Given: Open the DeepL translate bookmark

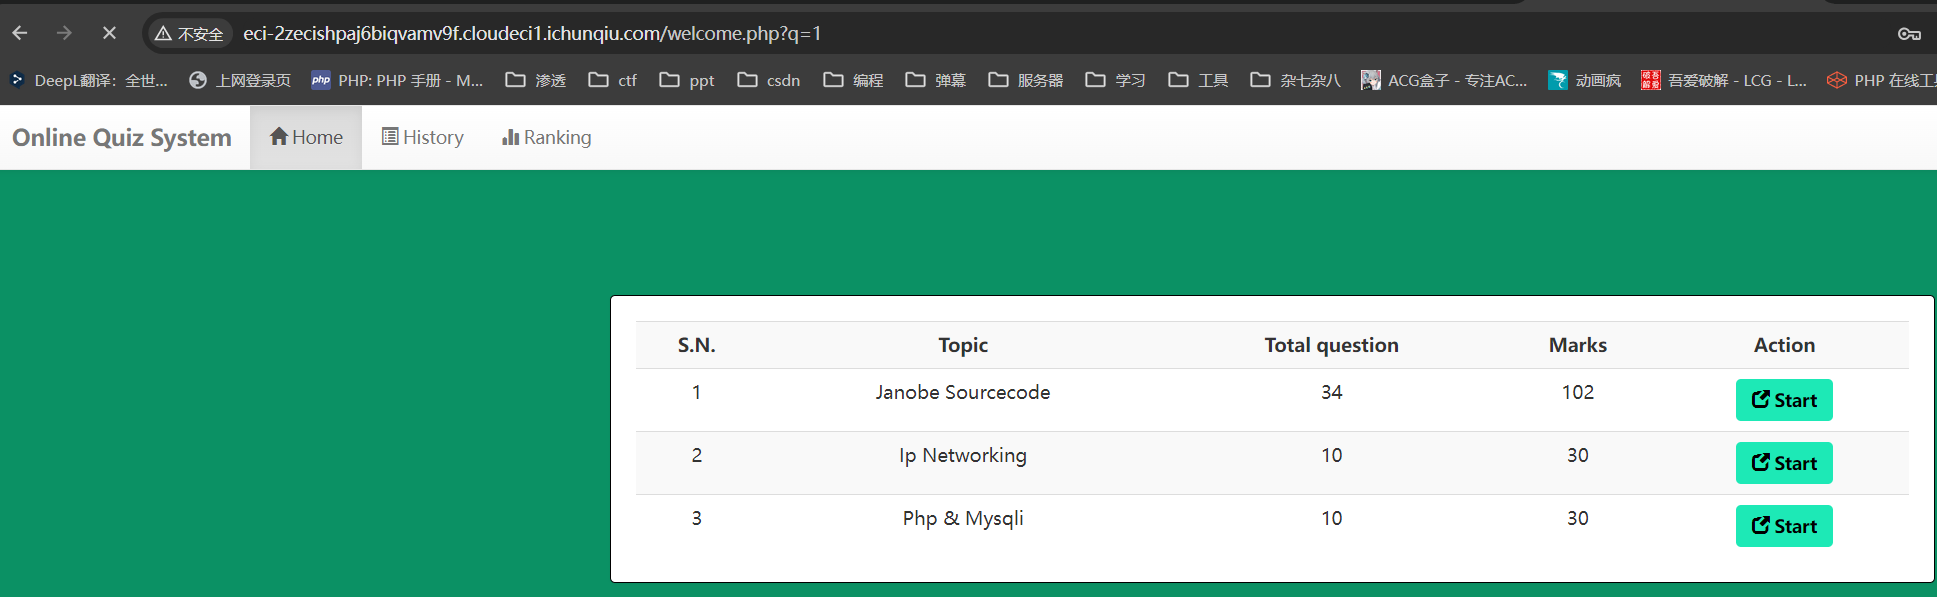Looking at the screenshot, I should click(89, 80).
